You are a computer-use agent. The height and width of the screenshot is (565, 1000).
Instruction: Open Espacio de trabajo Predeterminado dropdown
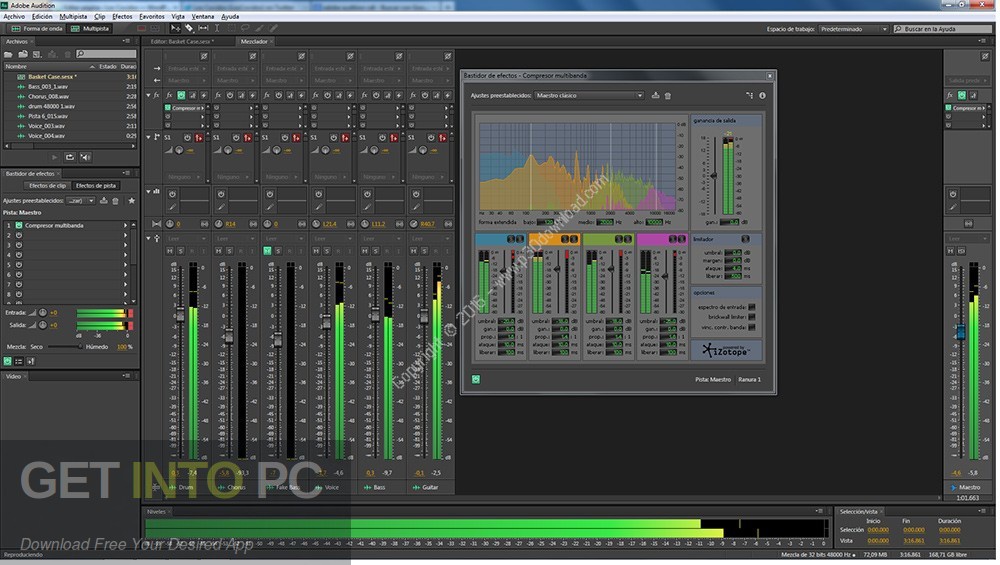pyautogui.click(x=853, y=29)
